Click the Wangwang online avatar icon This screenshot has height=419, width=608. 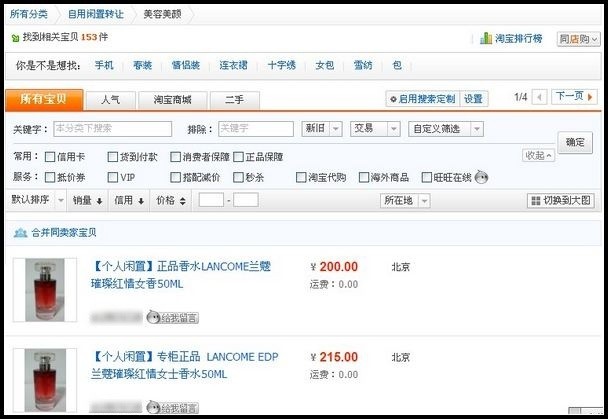(481, 178)
